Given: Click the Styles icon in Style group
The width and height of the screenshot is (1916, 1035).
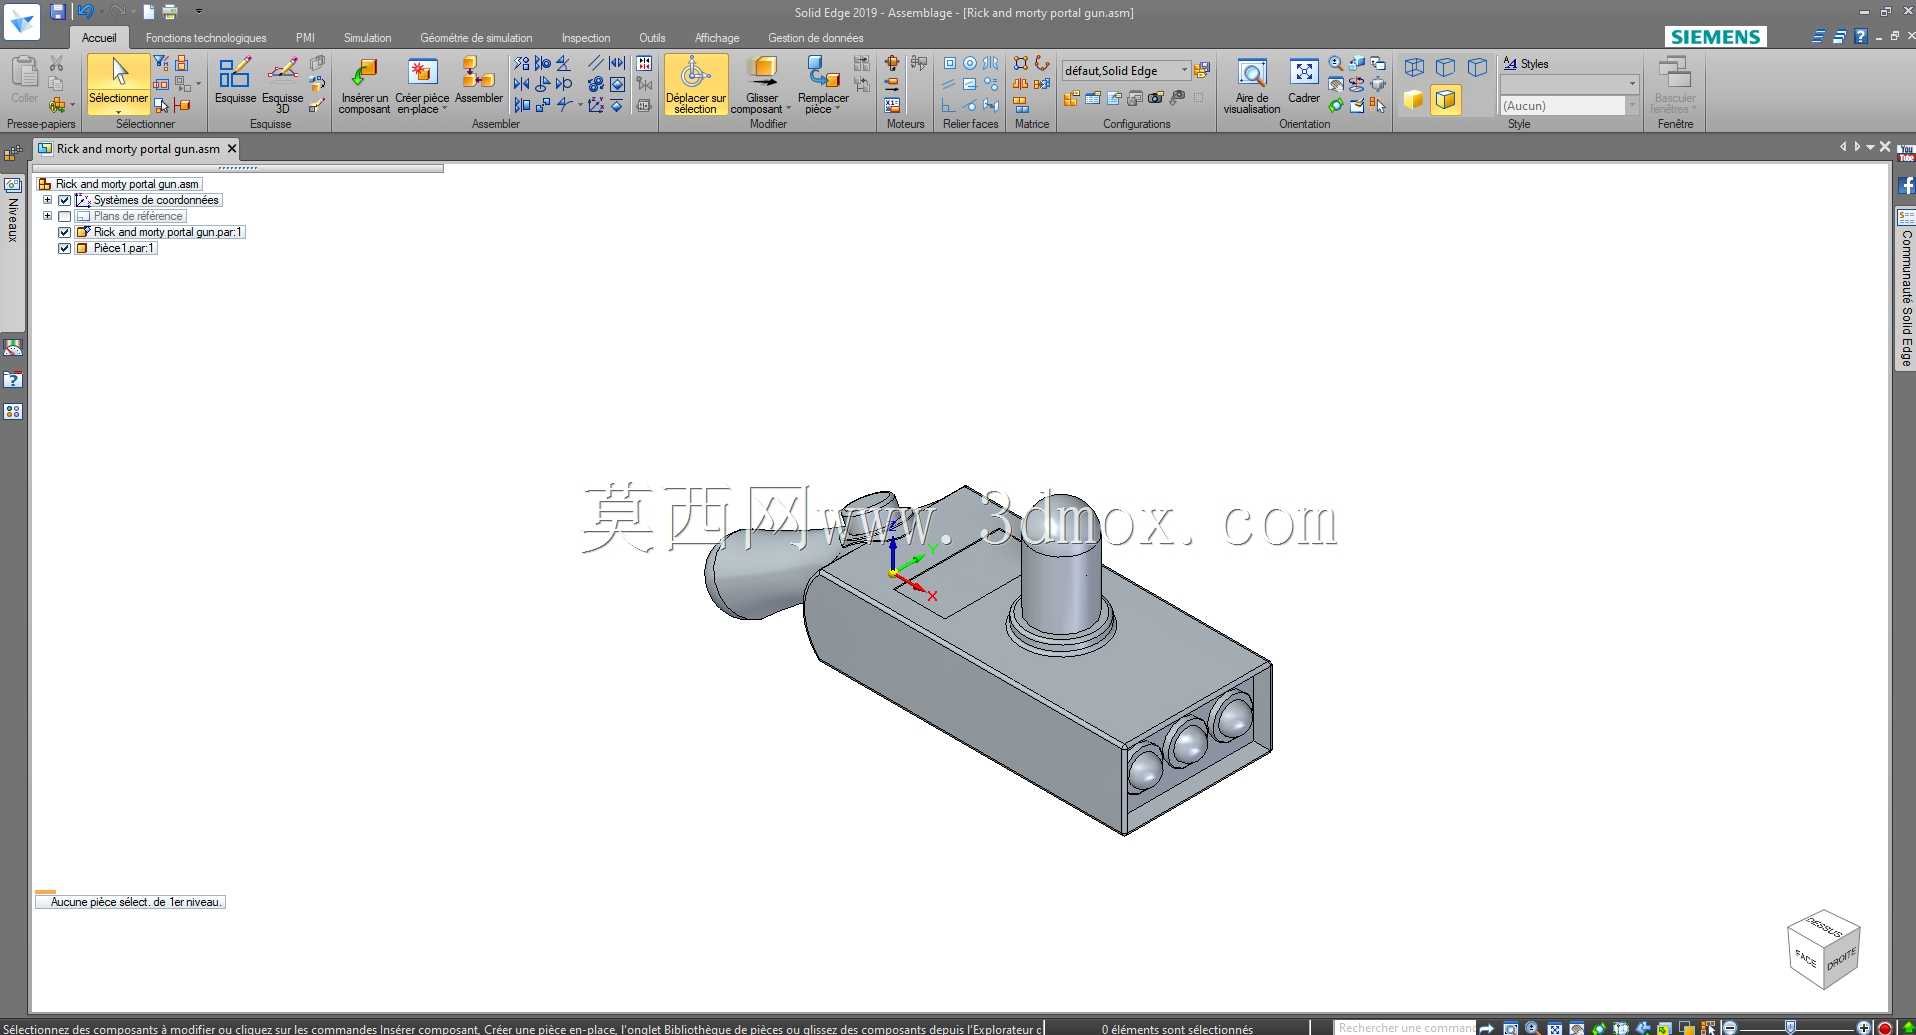Looking at the screenshot, I should click(1510, 63).
